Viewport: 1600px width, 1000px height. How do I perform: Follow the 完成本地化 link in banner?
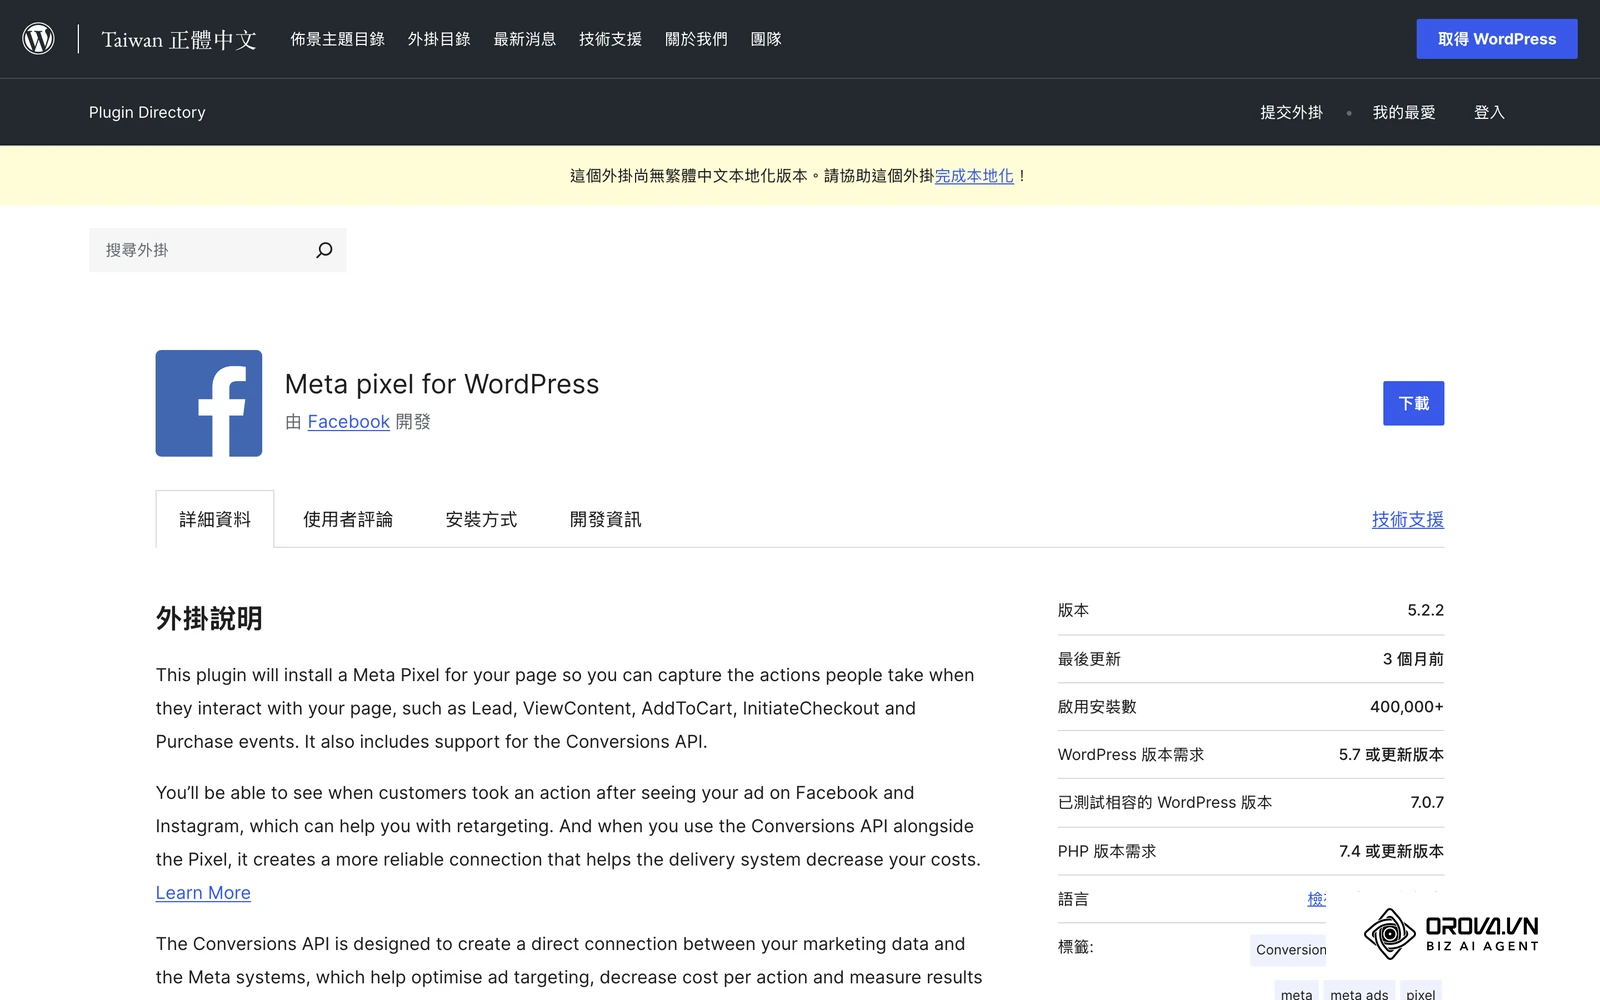(x=974, y=176)
